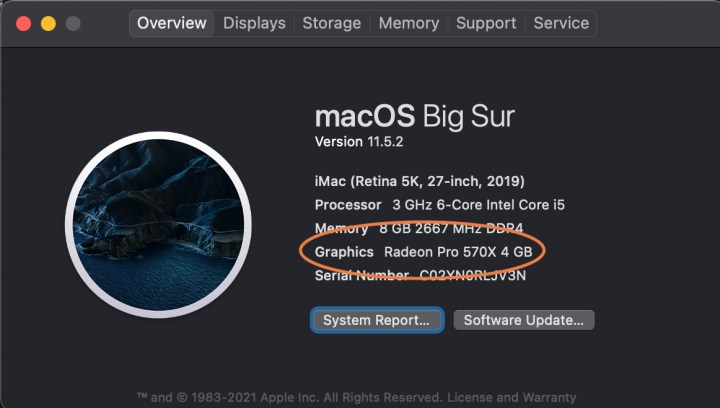Screen dimensions: 720x408
Task: Select the Storage tab
Action: (x=331, y=23)
